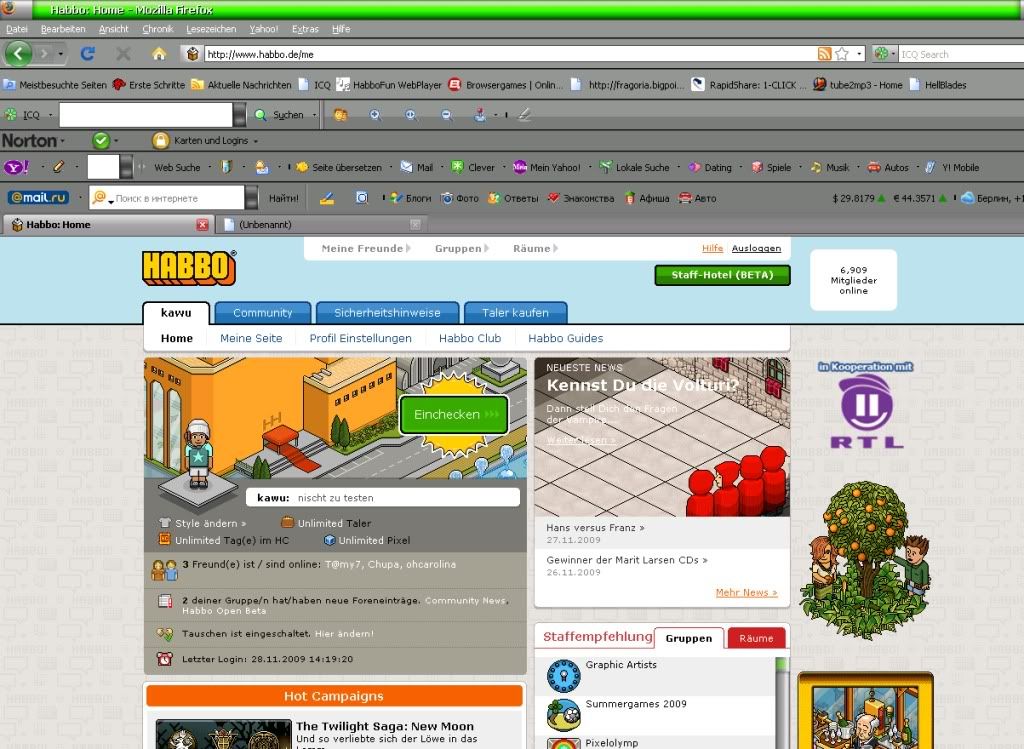Expand Räume menu in Habbo header
The height and width of the screenshot is (749, 1024).
(536, 248)
